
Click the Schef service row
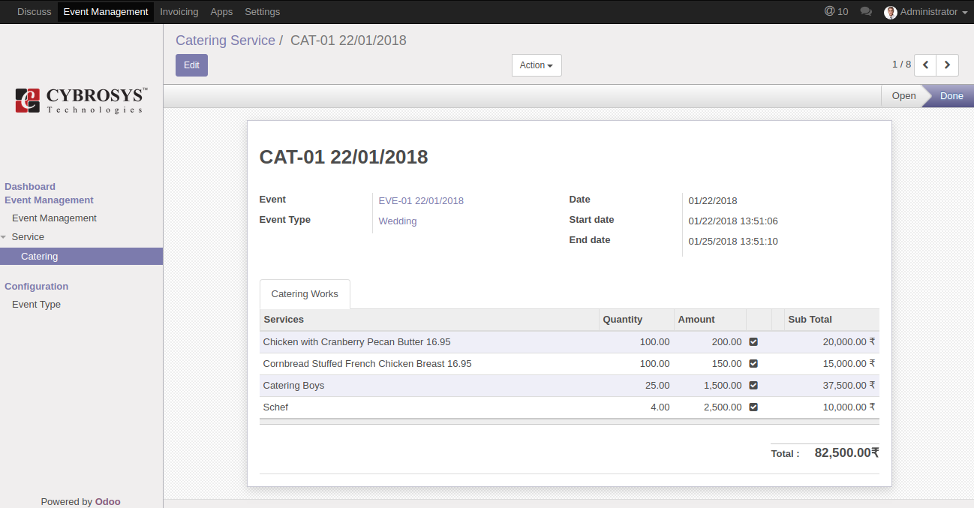569,407
